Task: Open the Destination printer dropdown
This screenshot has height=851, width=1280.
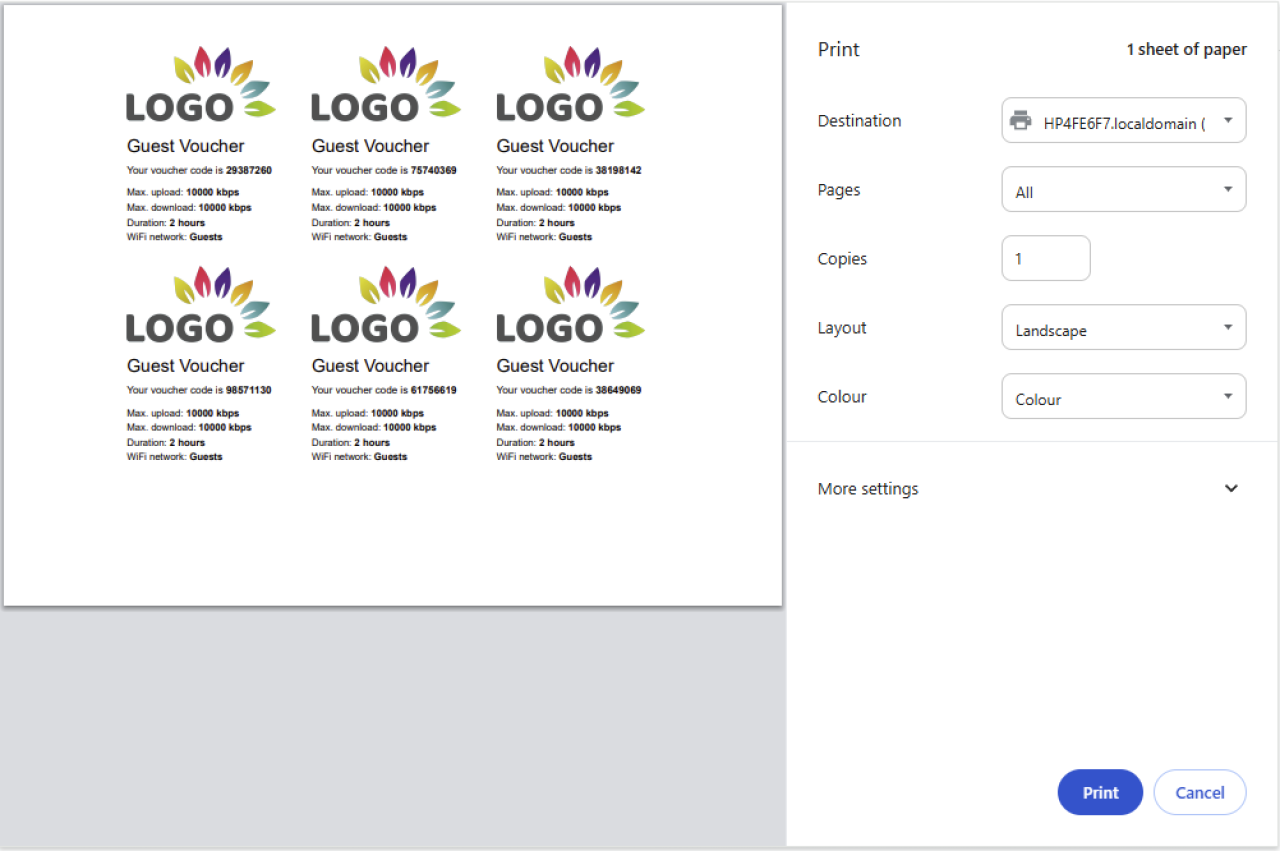Action: point(1123,121)
